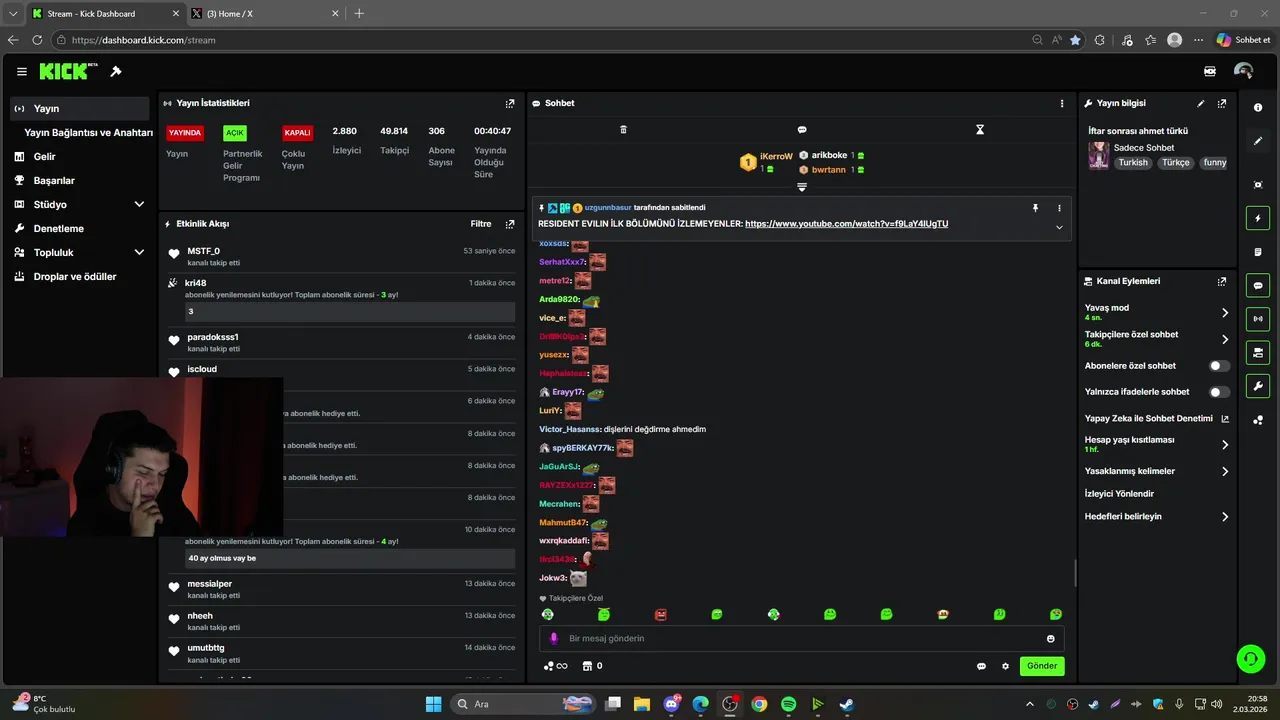The height and width of the screenshot is (720, 1280).
Task: Click the focus-frame icon in right sidebar
Action: [1258, 185]
